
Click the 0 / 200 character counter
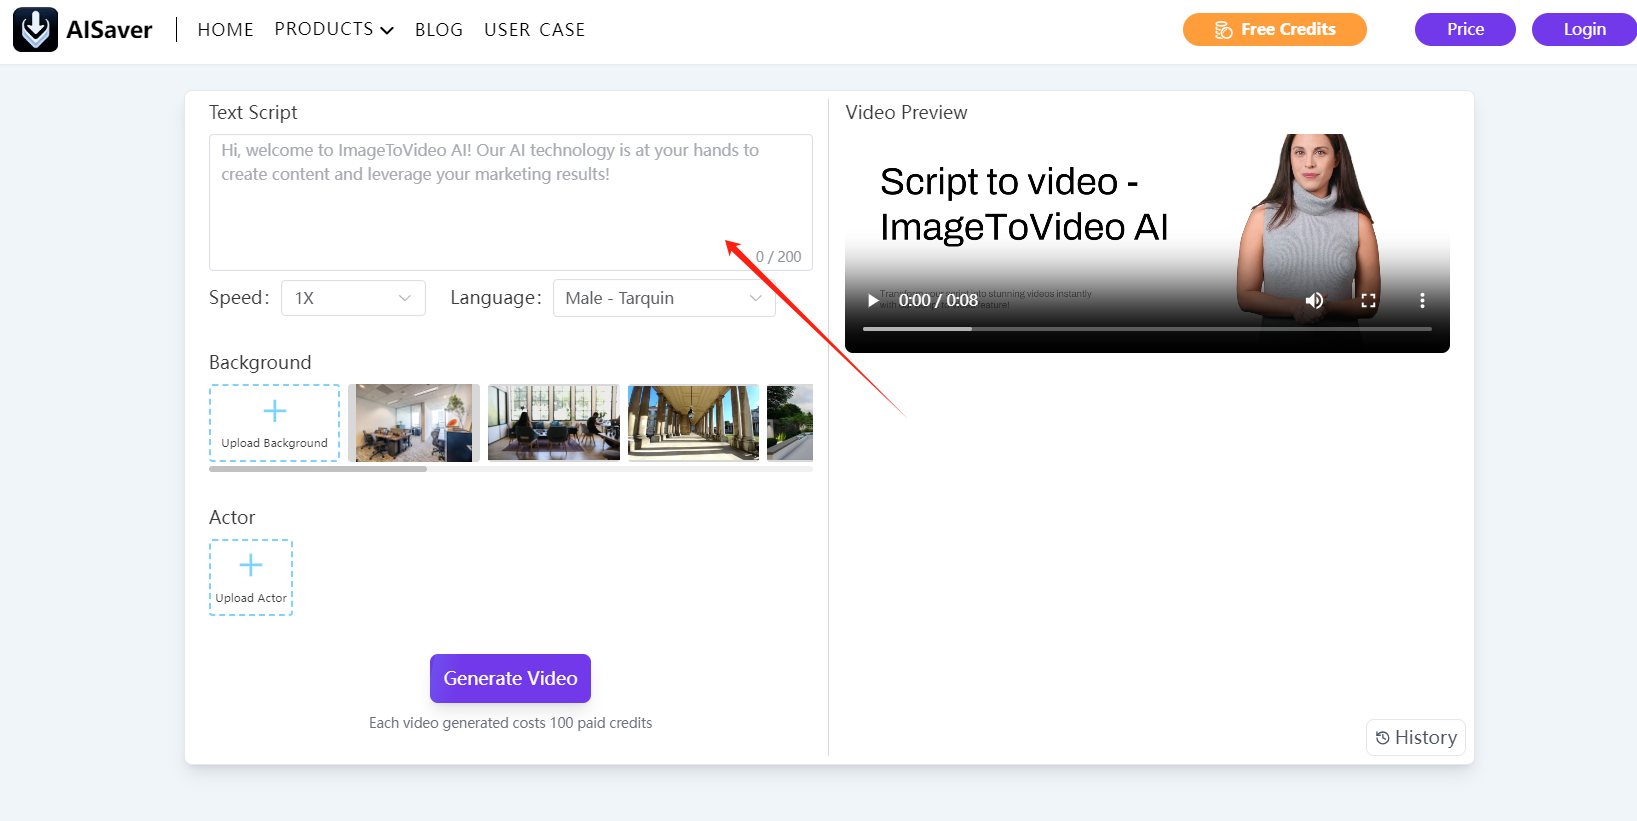tap(778, 257)
